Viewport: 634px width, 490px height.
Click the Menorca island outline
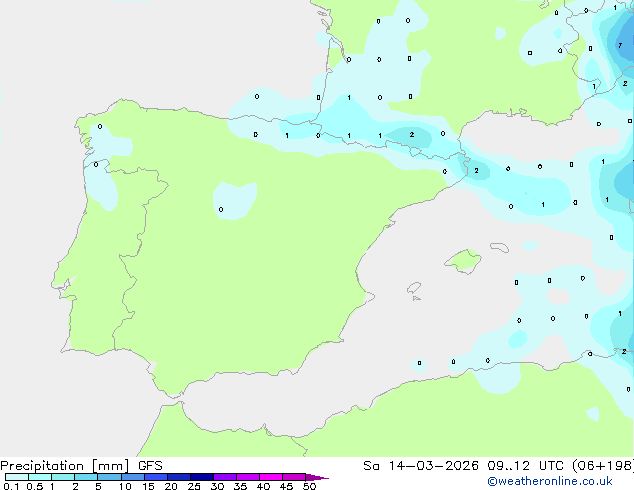pyautogui.click(x=500, y=247)
